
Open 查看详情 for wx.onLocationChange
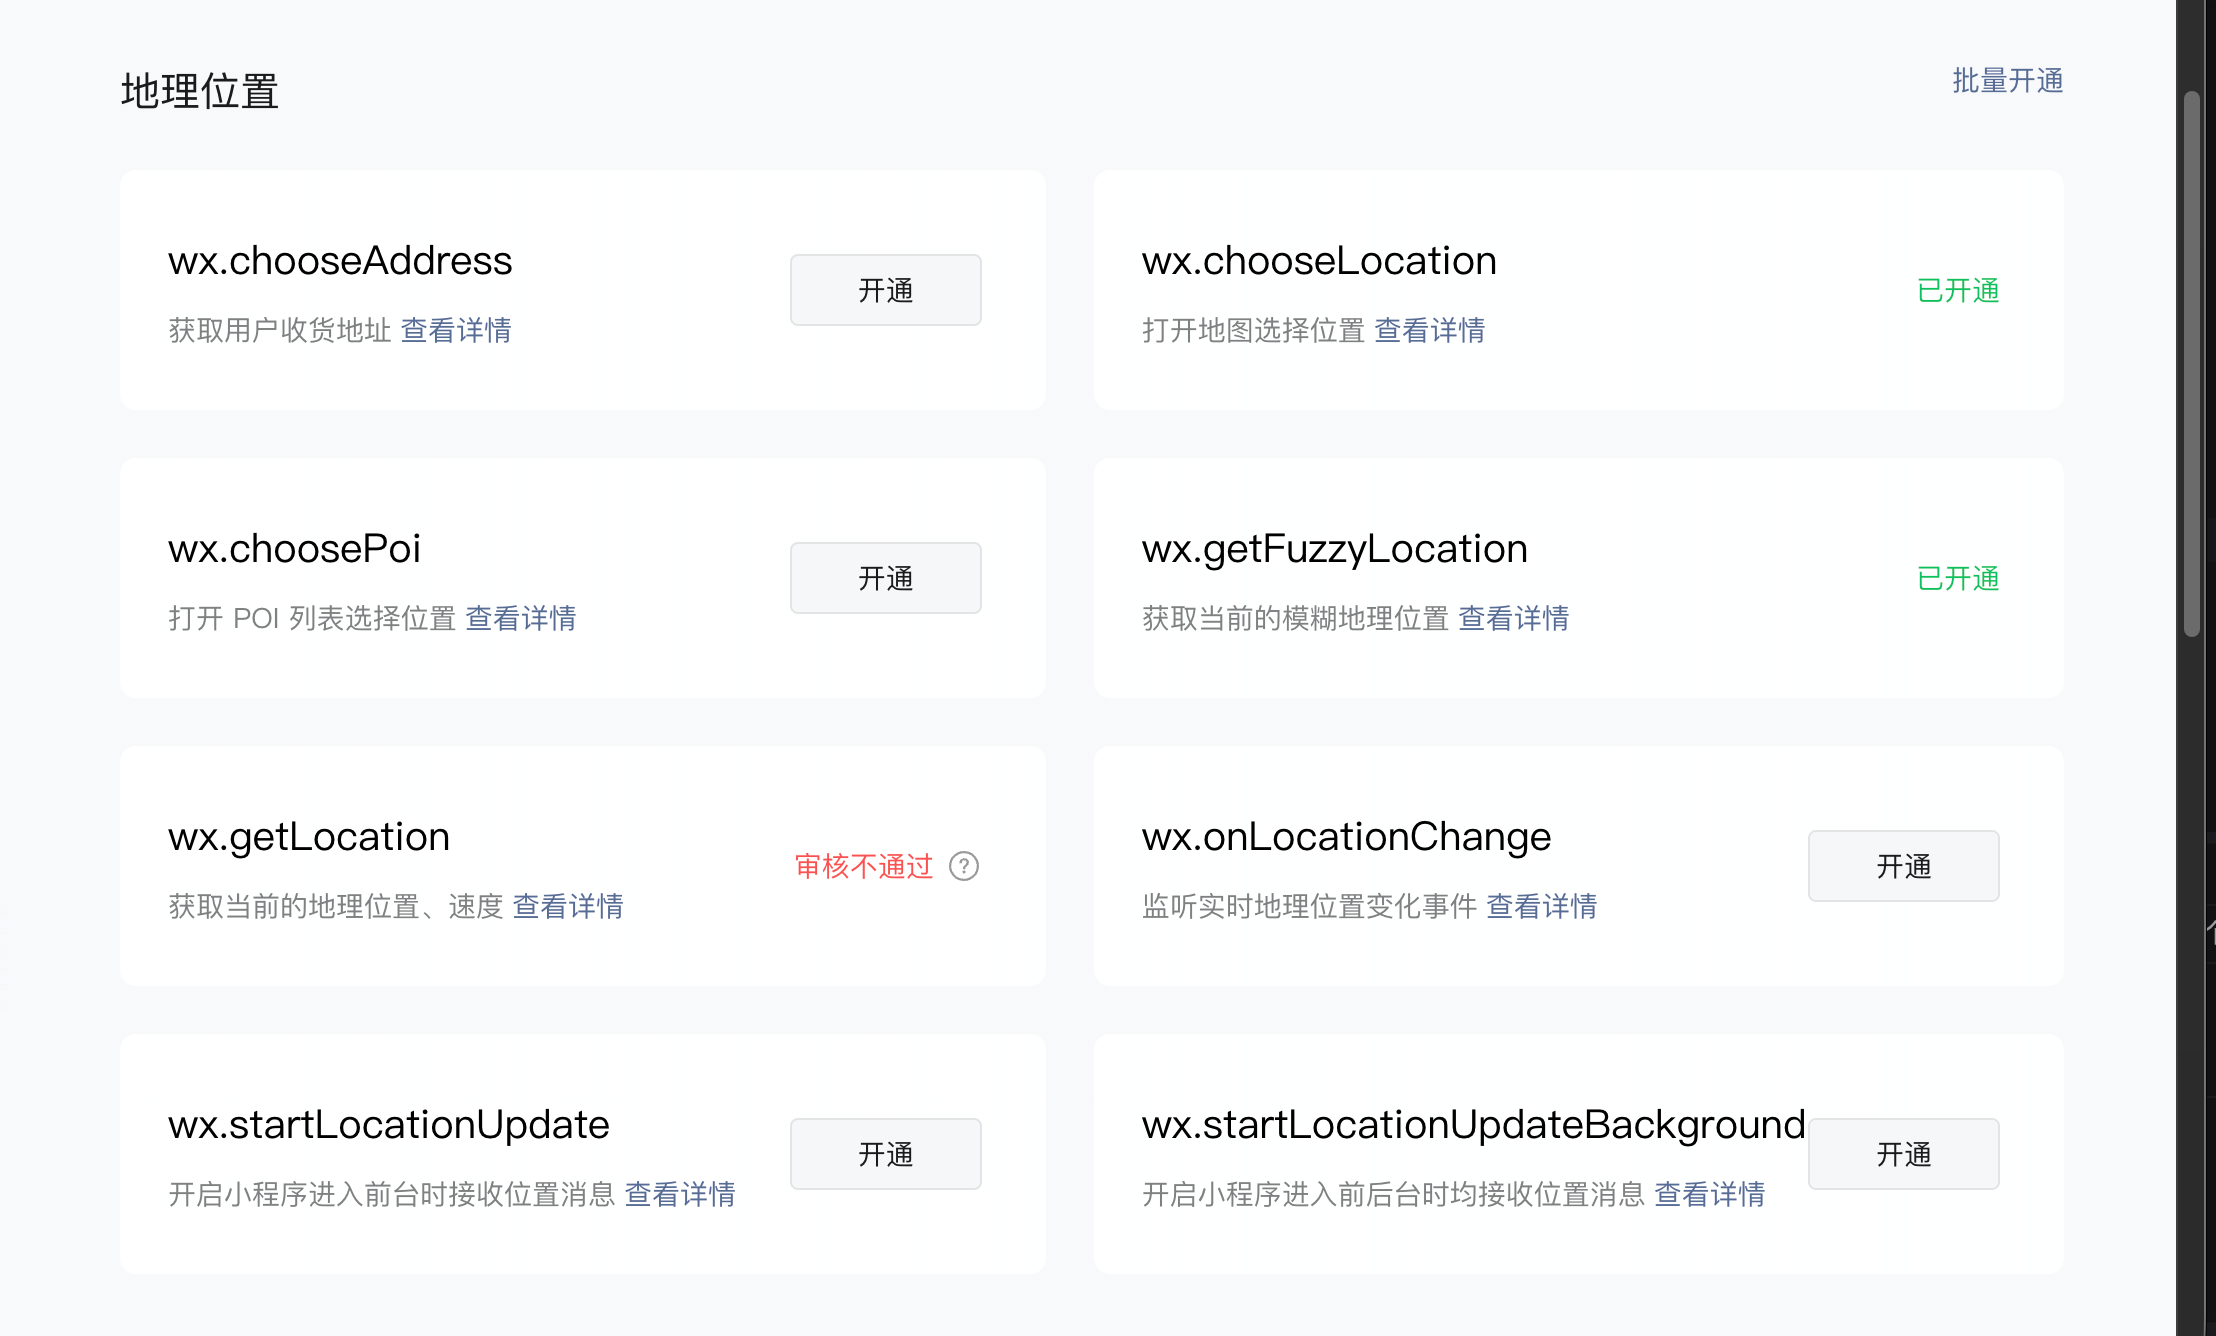[1541, 906]
